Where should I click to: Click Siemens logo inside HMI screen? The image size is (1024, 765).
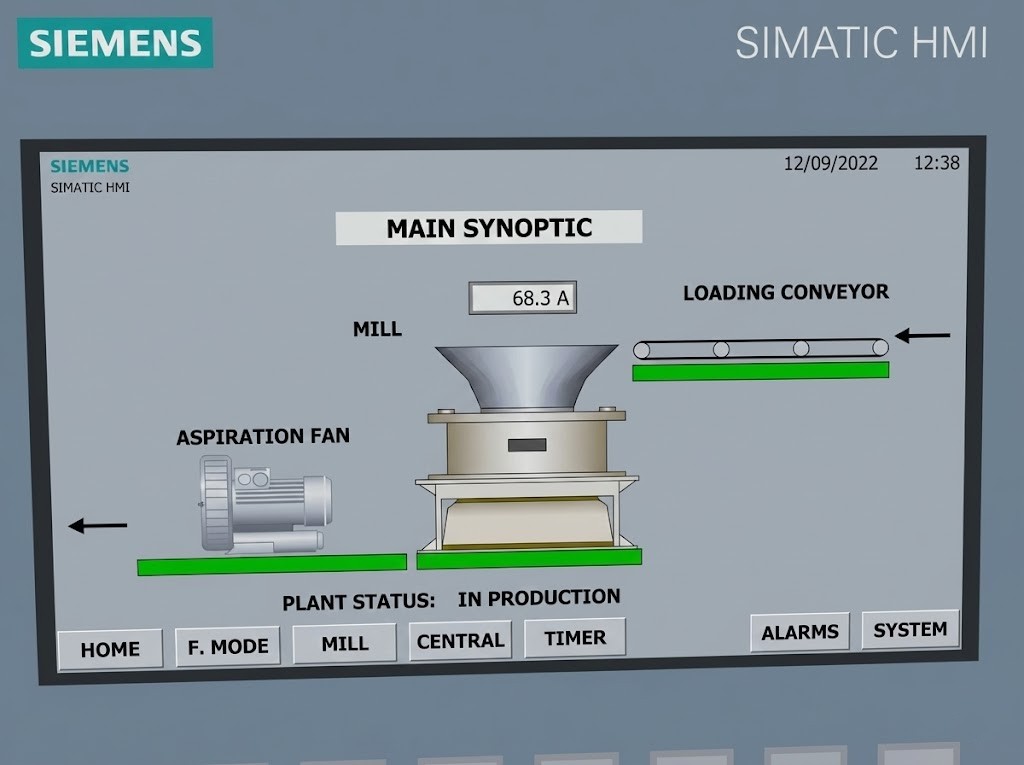pyautogui.click(x=90, y=166)
